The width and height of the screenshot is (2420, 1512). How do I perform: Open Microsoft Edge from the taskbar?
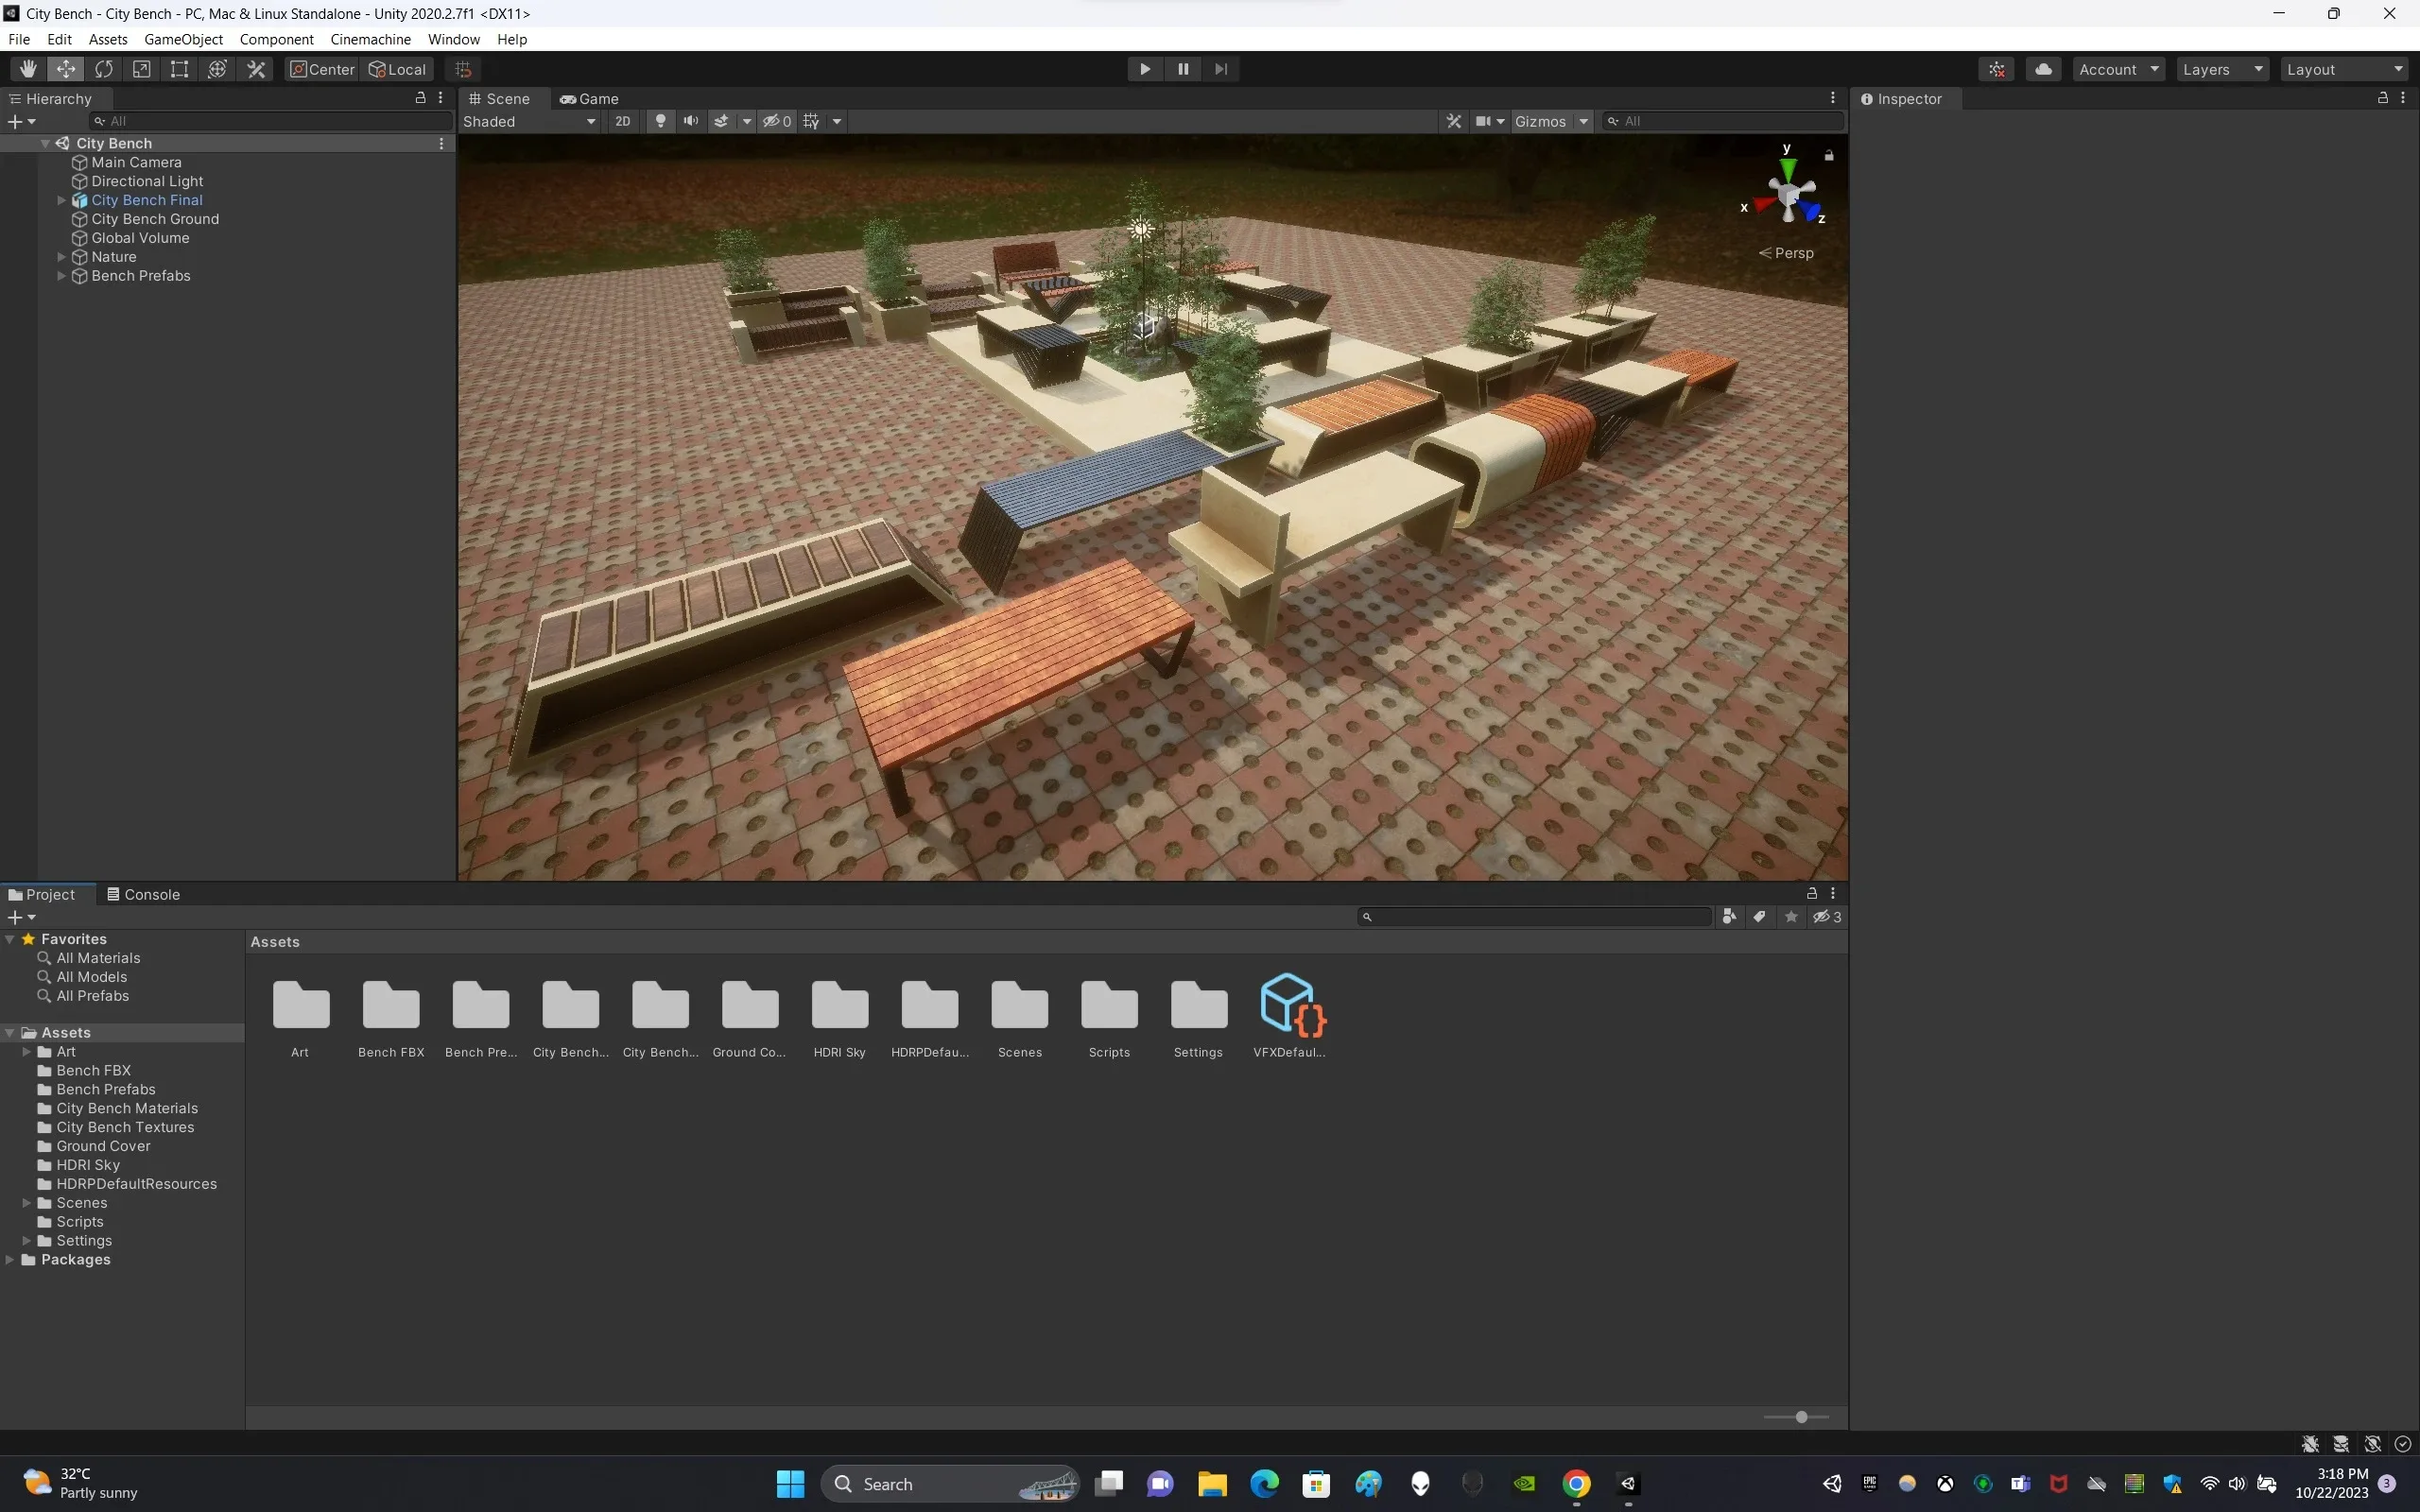click(1264, 1484)
